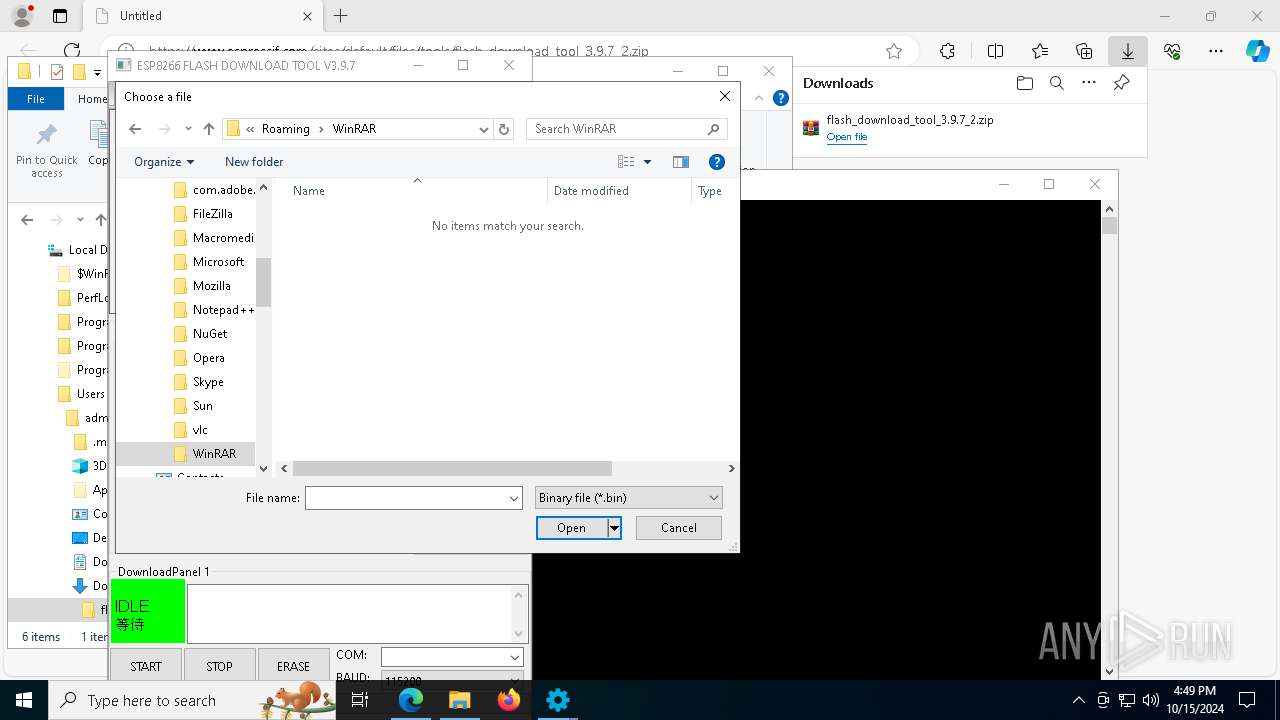Viewport: 1280px width, 720px height.
Task: Open Edge favorites list
Action: [x=1040, y=51]
